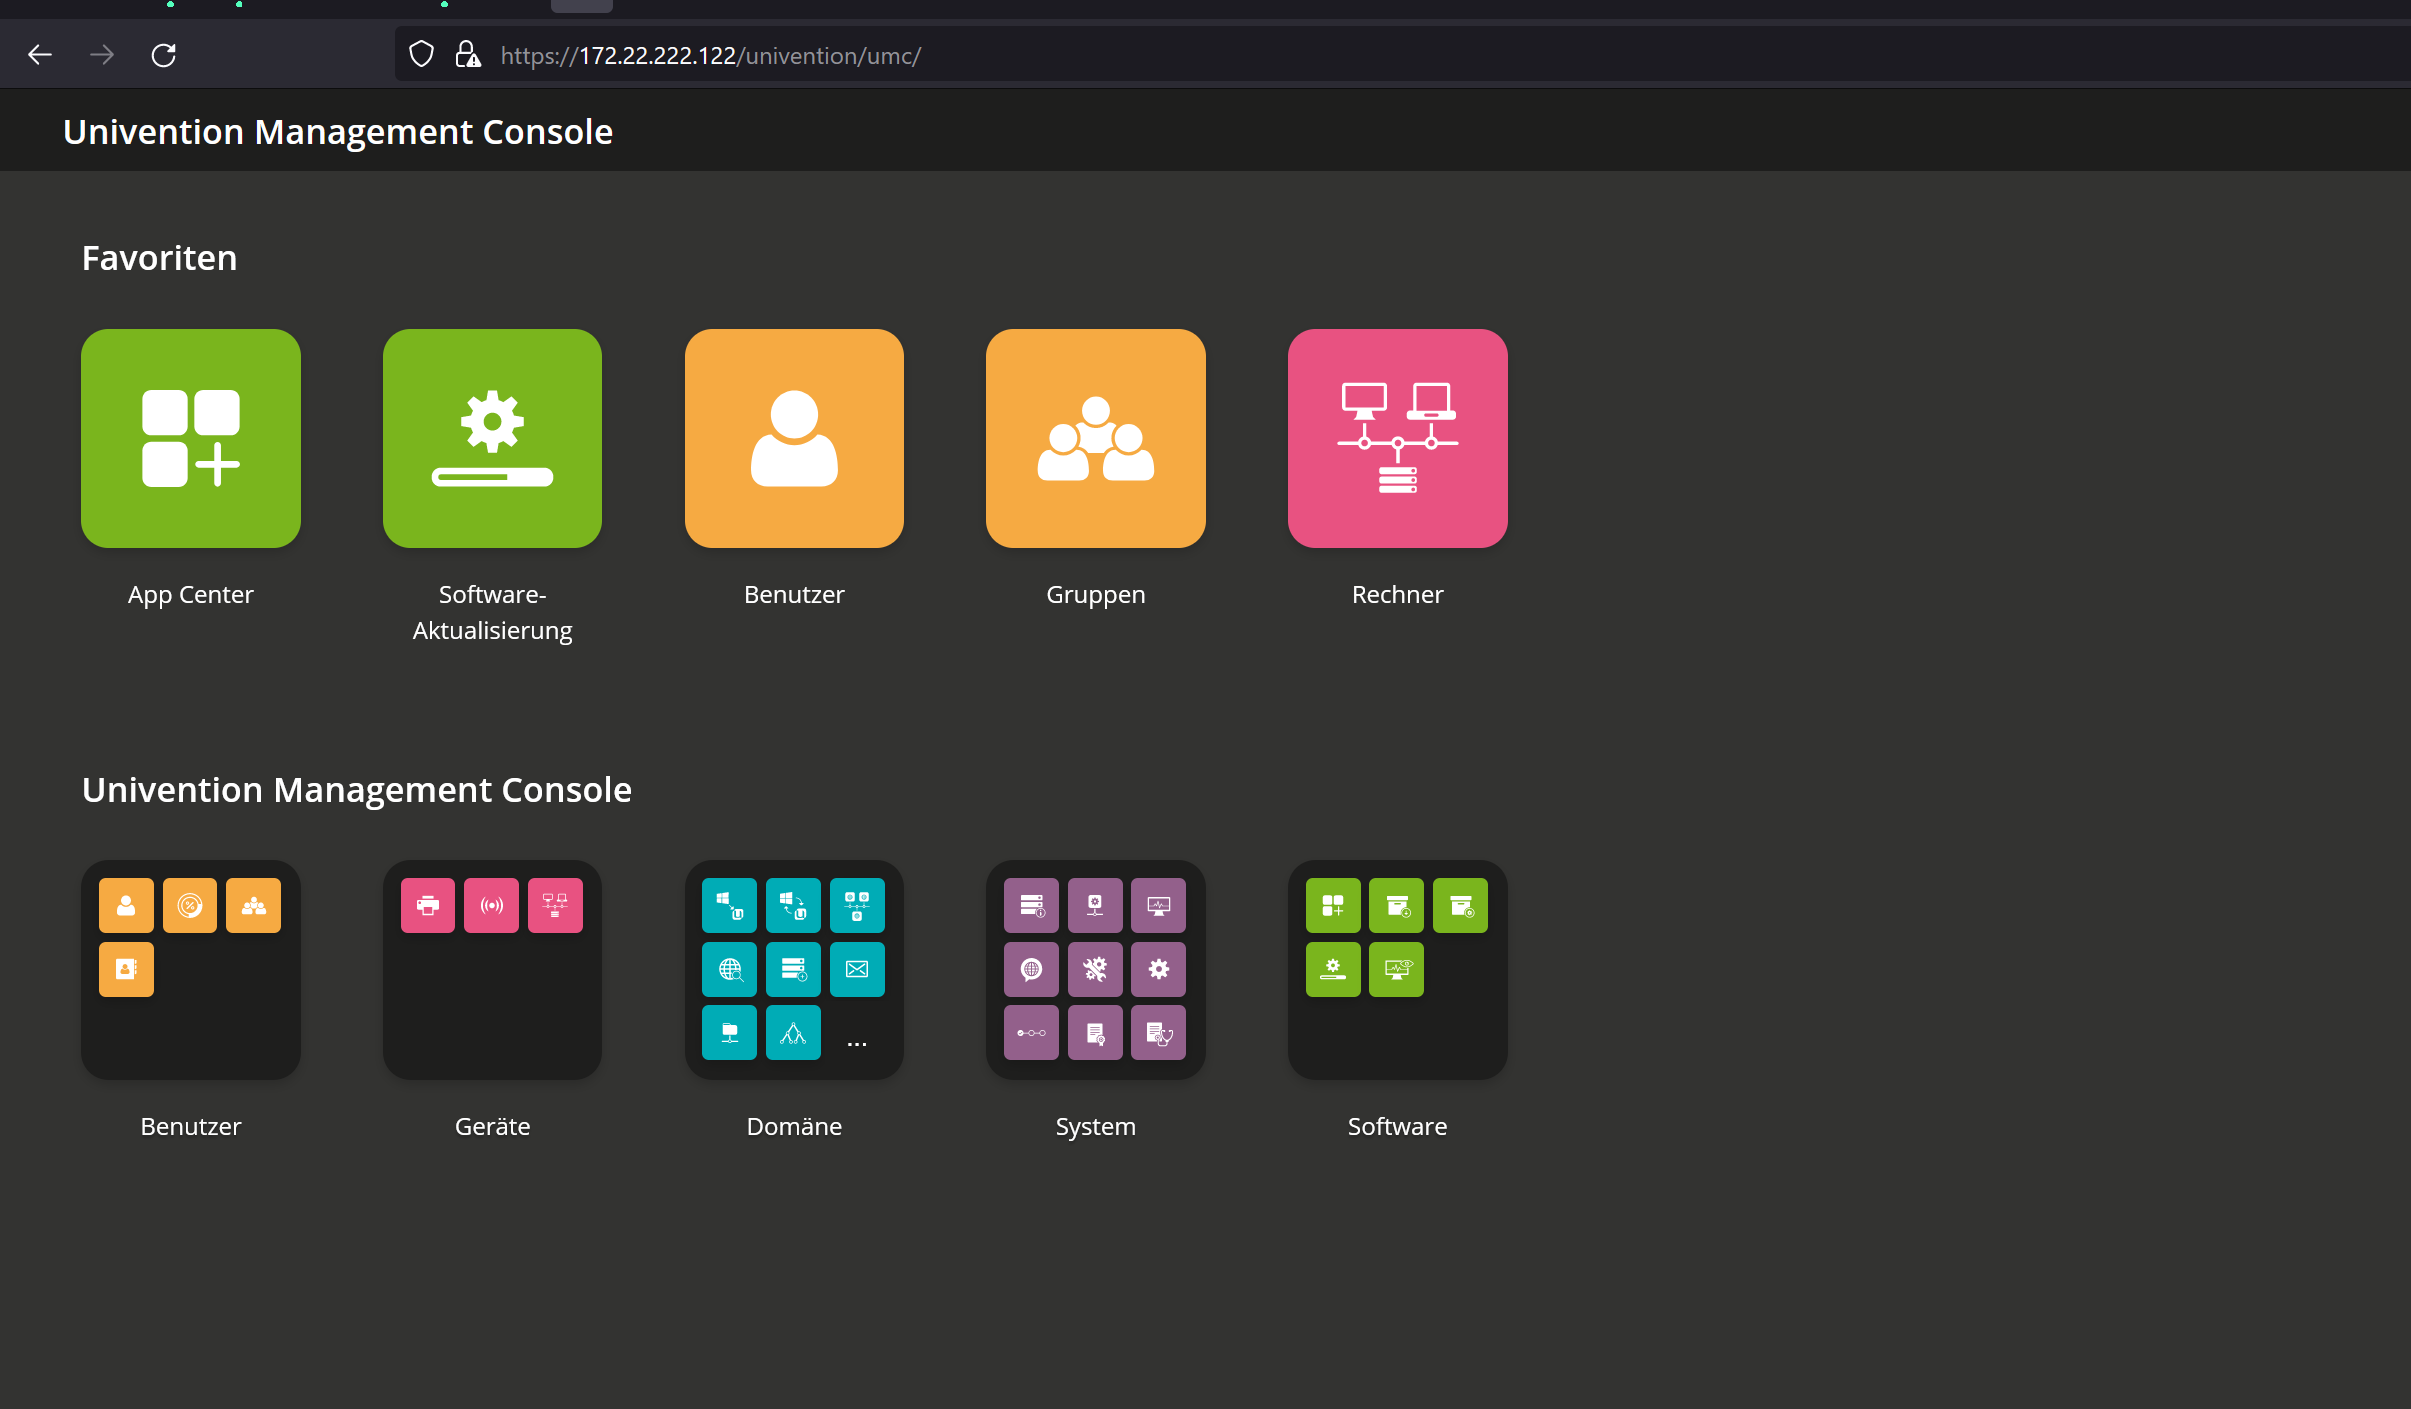The width and height of the screenshot is (2411, 1409).
Task: Click the 'Favoriten' section heading
Action: (x=160, y=258)
